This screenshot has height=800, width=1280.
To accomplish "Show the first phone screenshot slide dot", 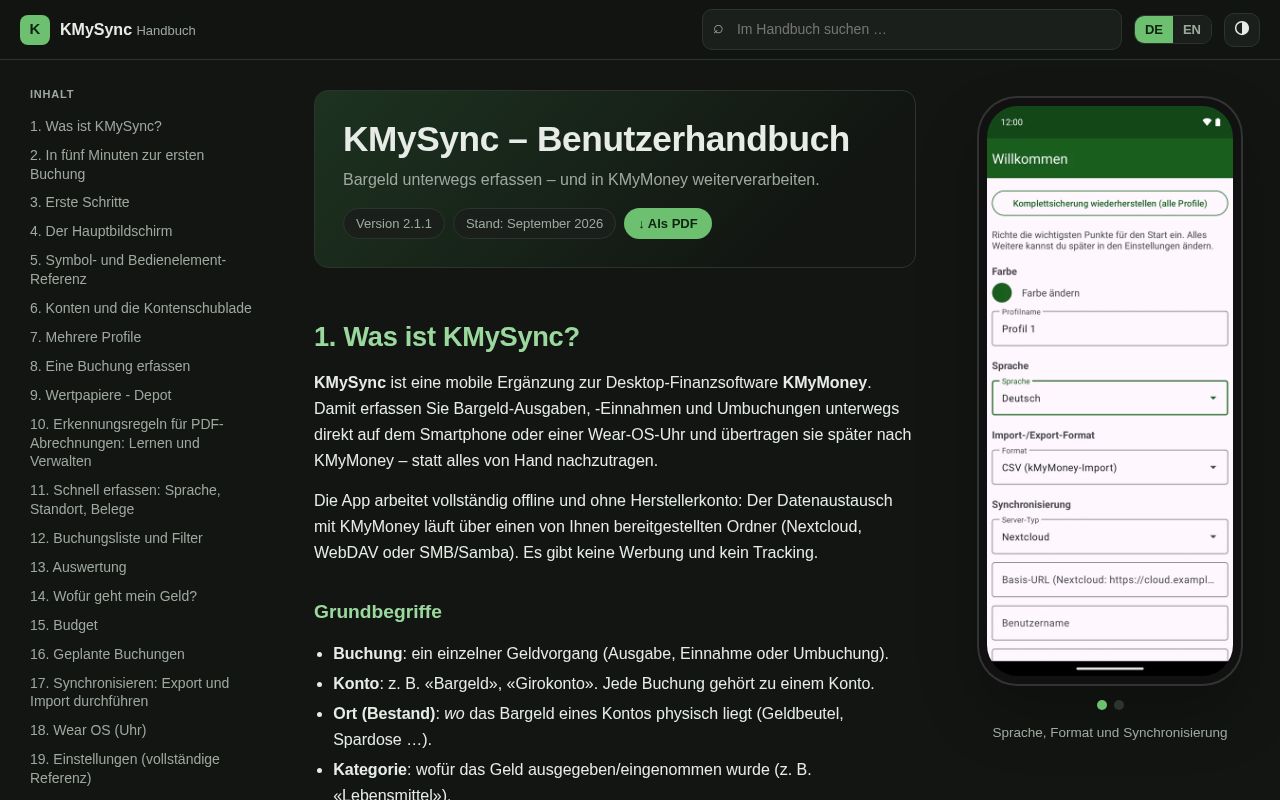I will coord(1102,705).
